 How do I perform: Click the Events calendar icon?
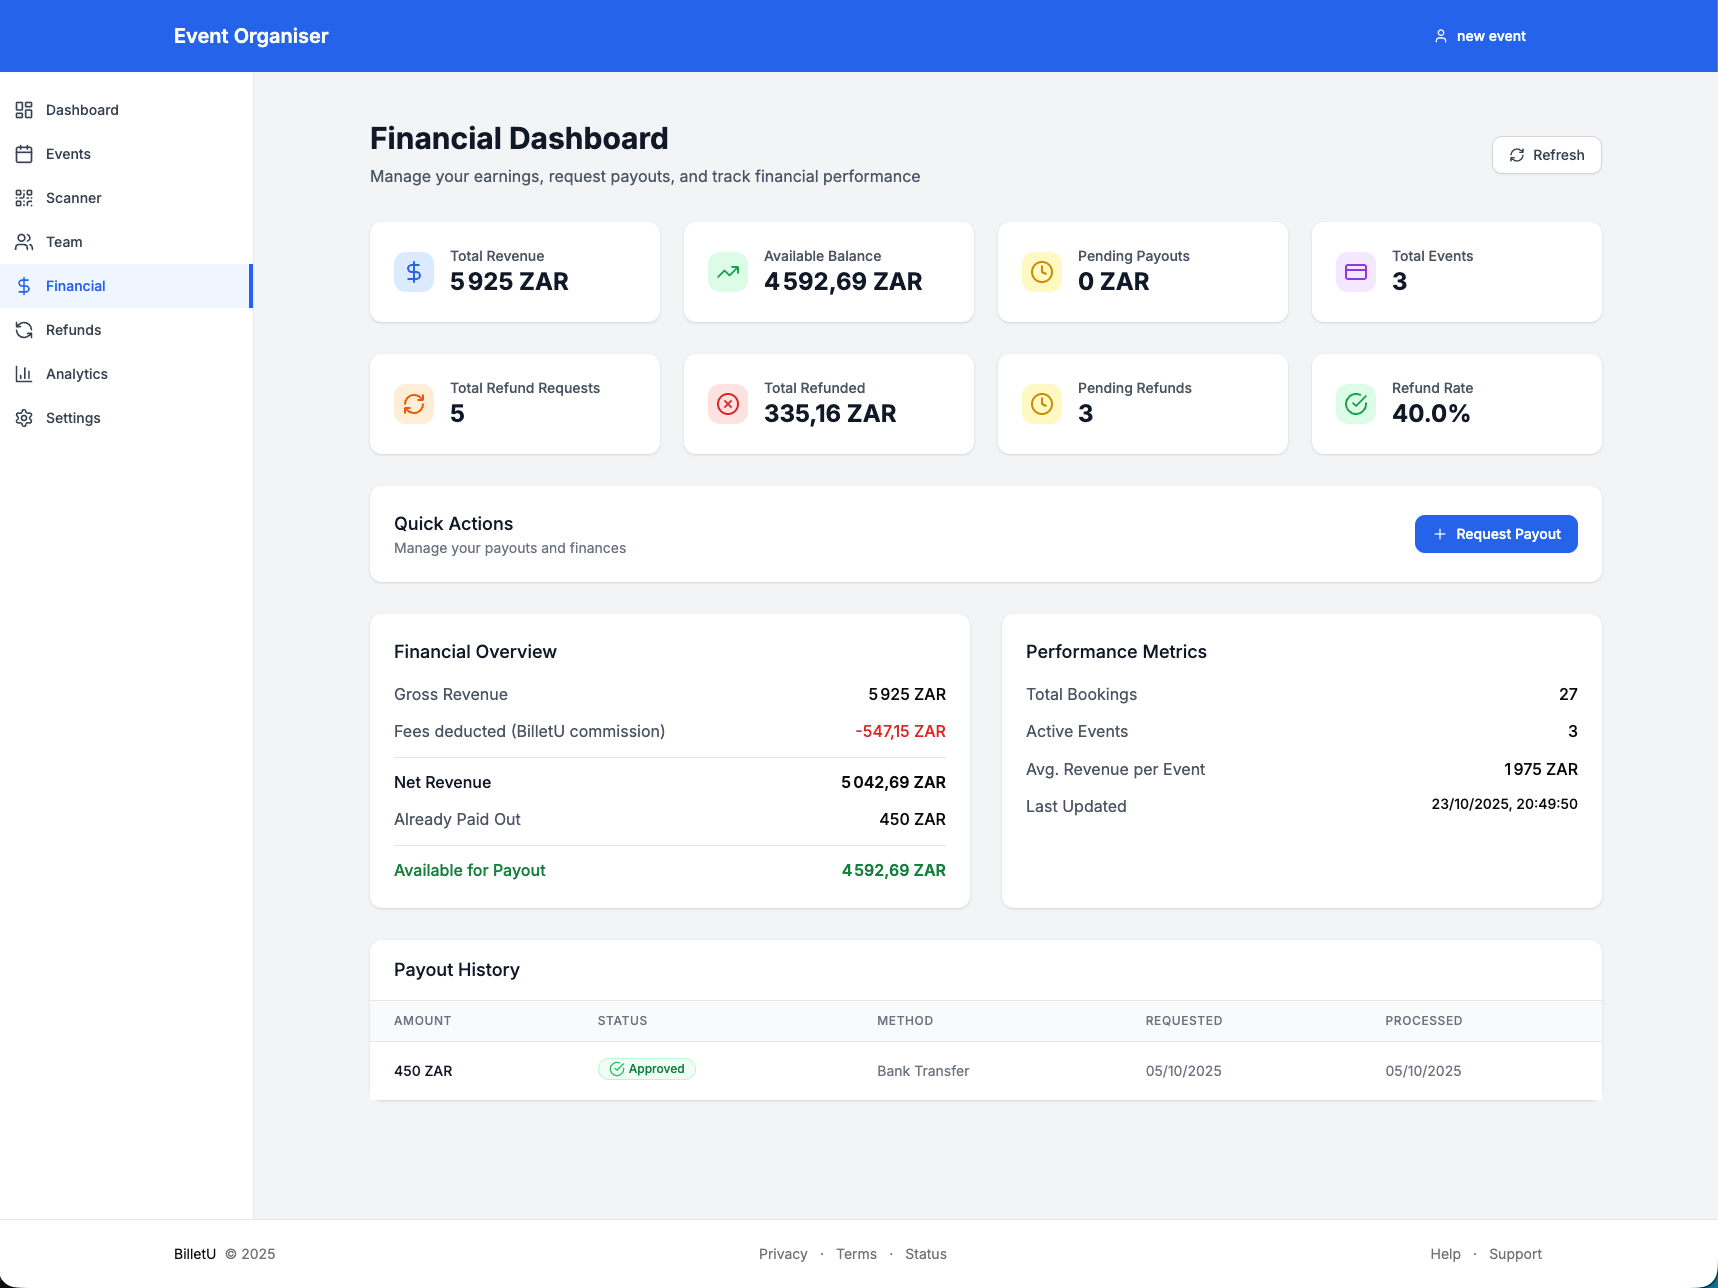coord(24,154)
